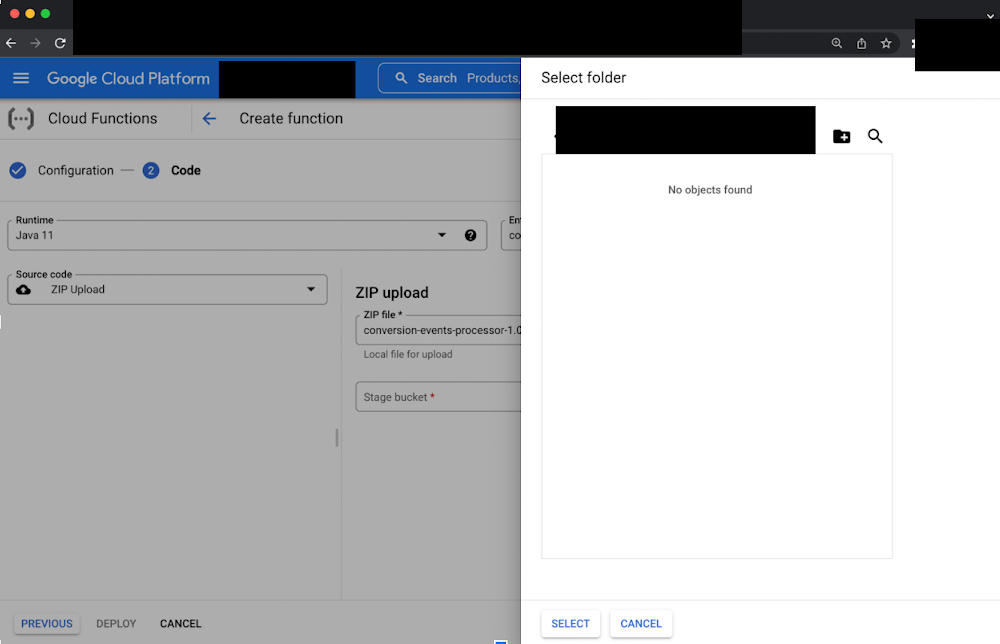Click the Cloud Functions title text
1000x644 pixels.
pos(103,119)
